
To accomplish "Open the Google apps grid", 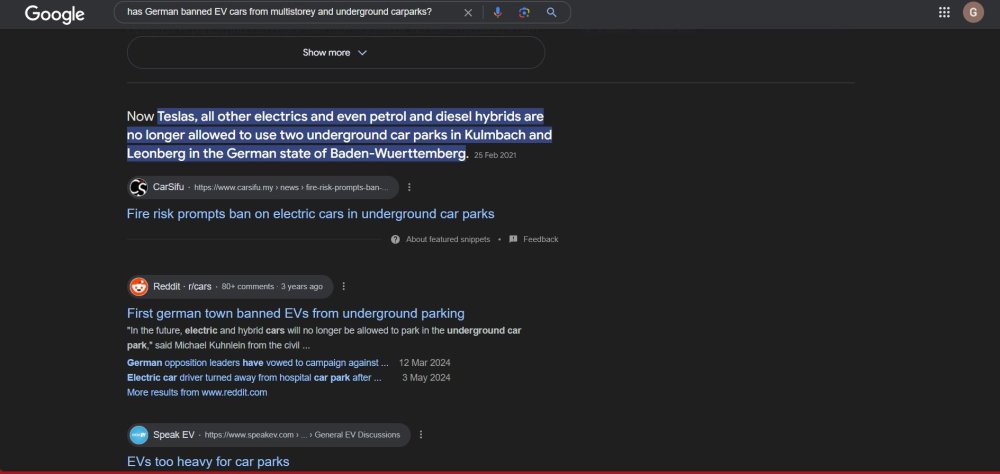I will coord(945,12).
